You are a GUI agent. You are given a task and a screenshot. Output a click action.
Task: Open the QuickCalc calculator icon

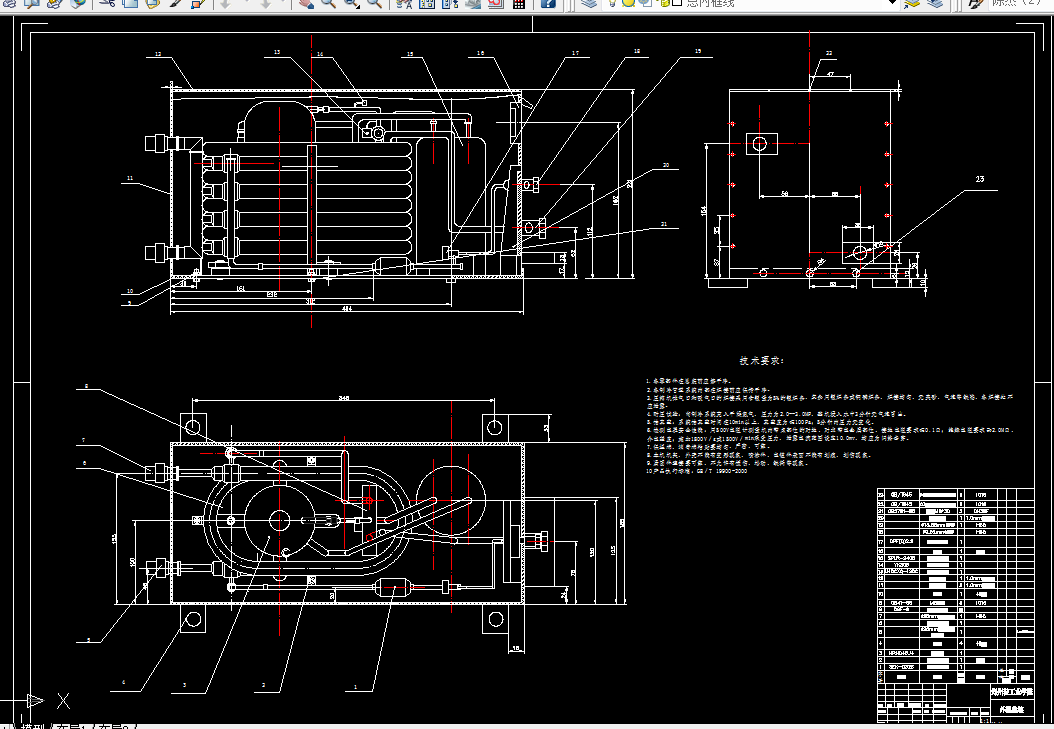click(518, 3)
